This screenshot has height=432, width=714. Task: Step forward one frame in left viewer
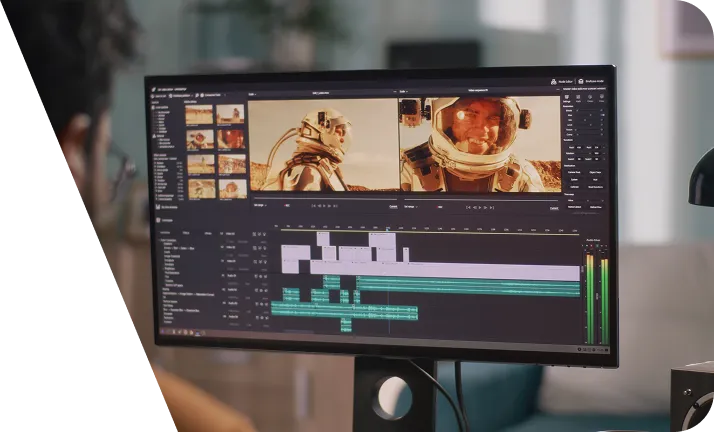click(x=330, y=206)
